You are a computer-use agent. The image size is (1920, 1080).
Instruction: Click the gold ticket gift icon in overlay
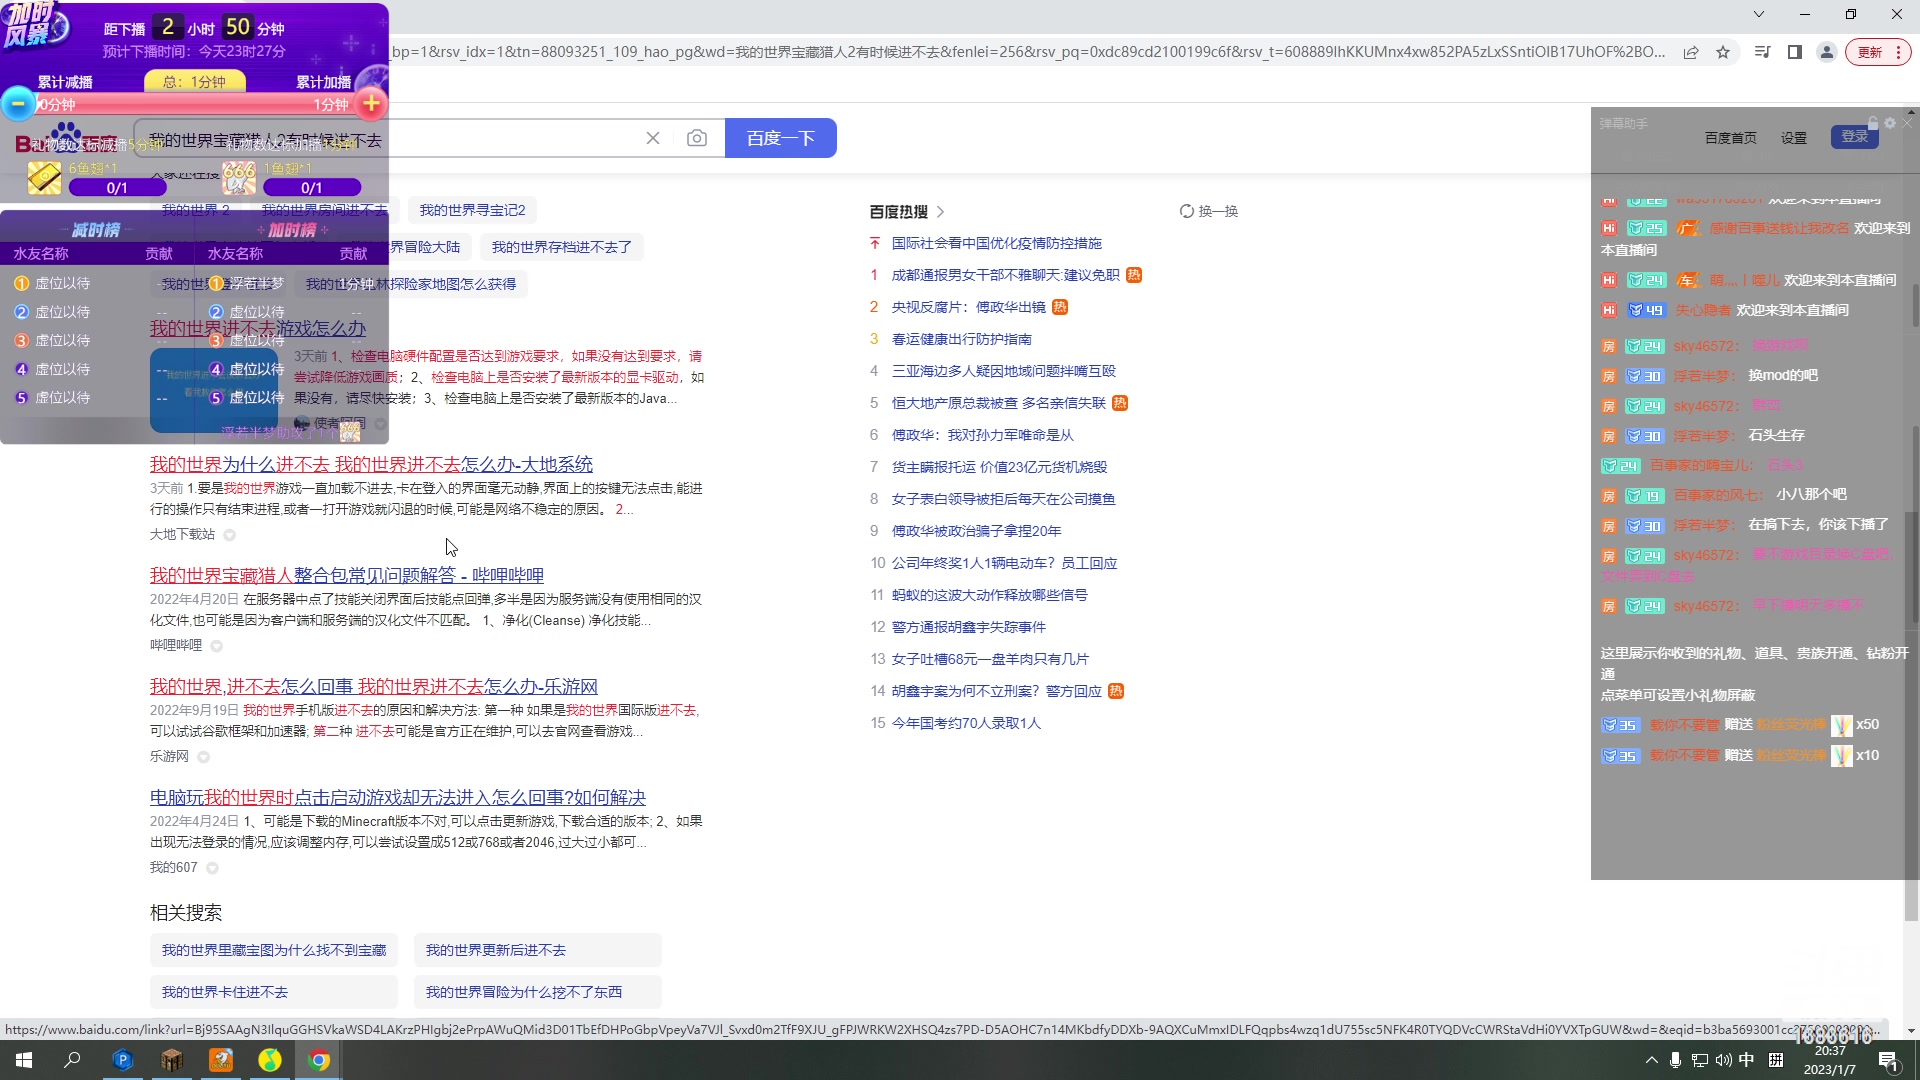tap(44, 177)
